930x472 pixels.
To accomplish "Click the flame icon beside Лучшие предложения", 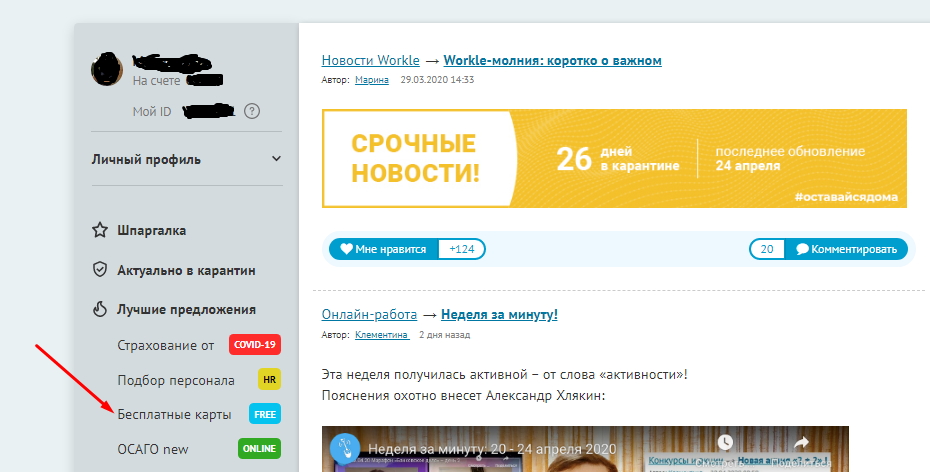I will [x=100, y=309].
